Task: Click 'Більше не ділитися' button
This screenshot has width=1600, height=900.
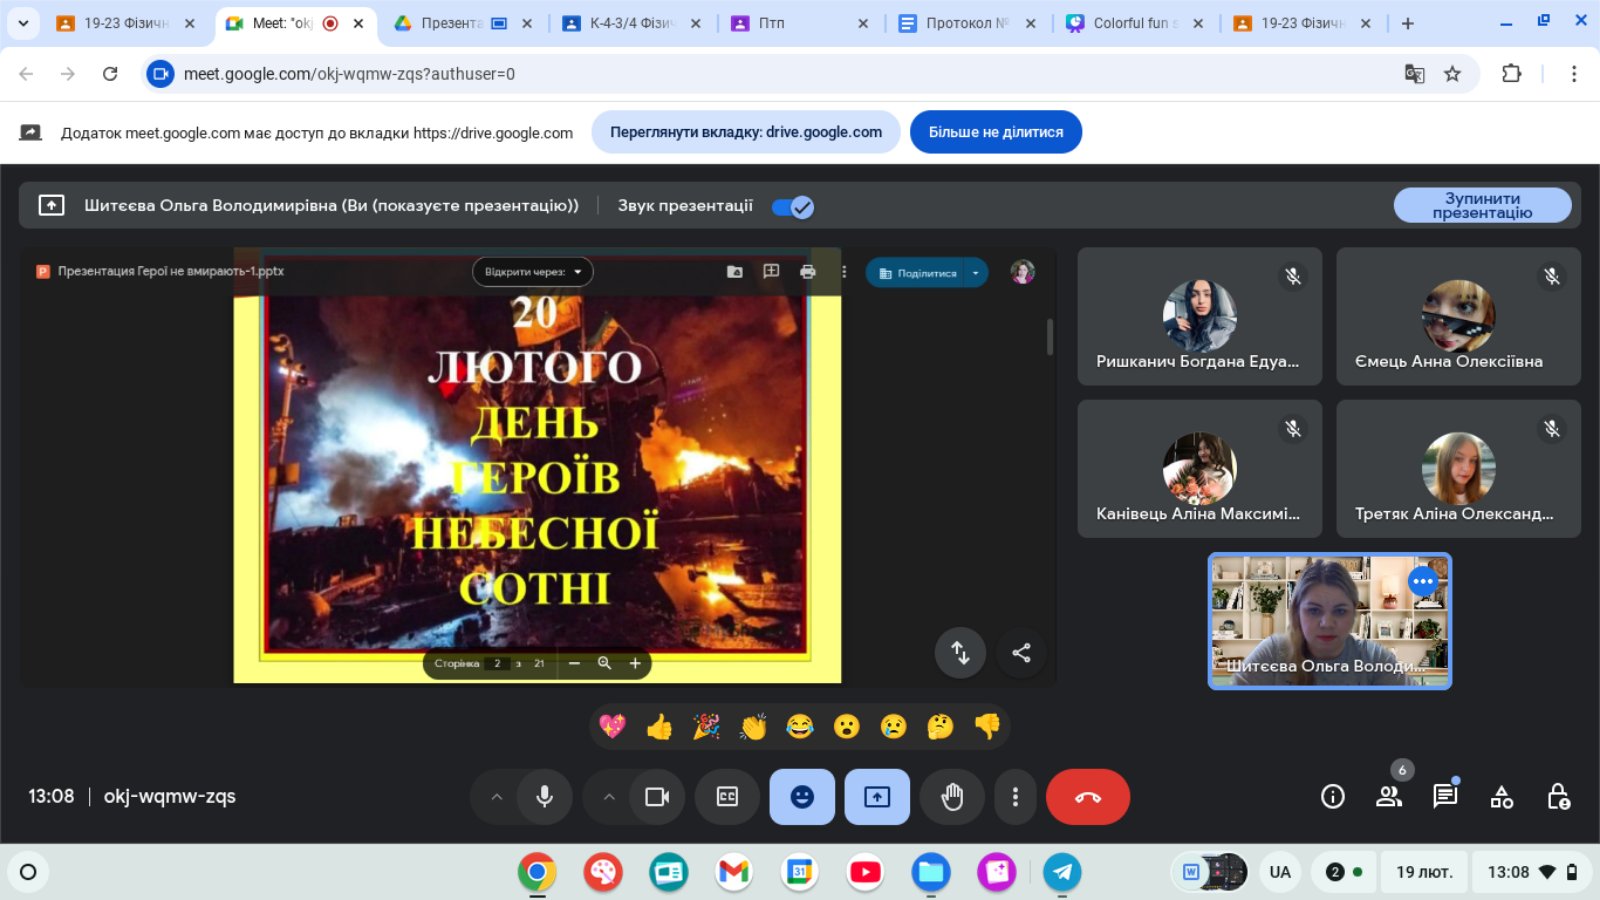Action: click(995, 132)
